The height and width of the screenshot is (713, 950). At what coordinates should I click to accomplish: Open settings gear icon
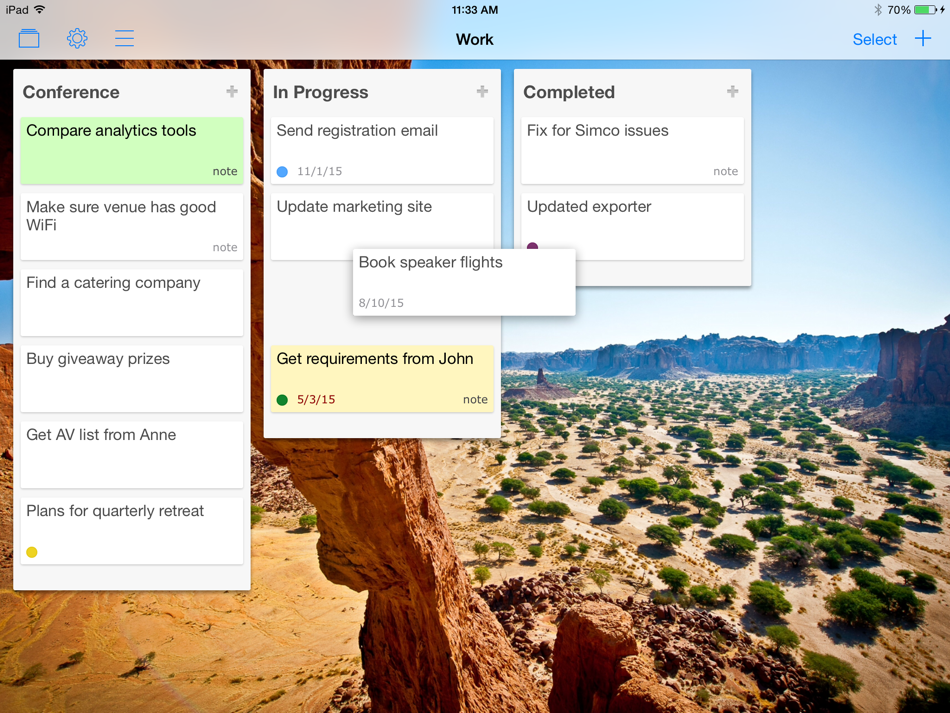pos(77,39)
